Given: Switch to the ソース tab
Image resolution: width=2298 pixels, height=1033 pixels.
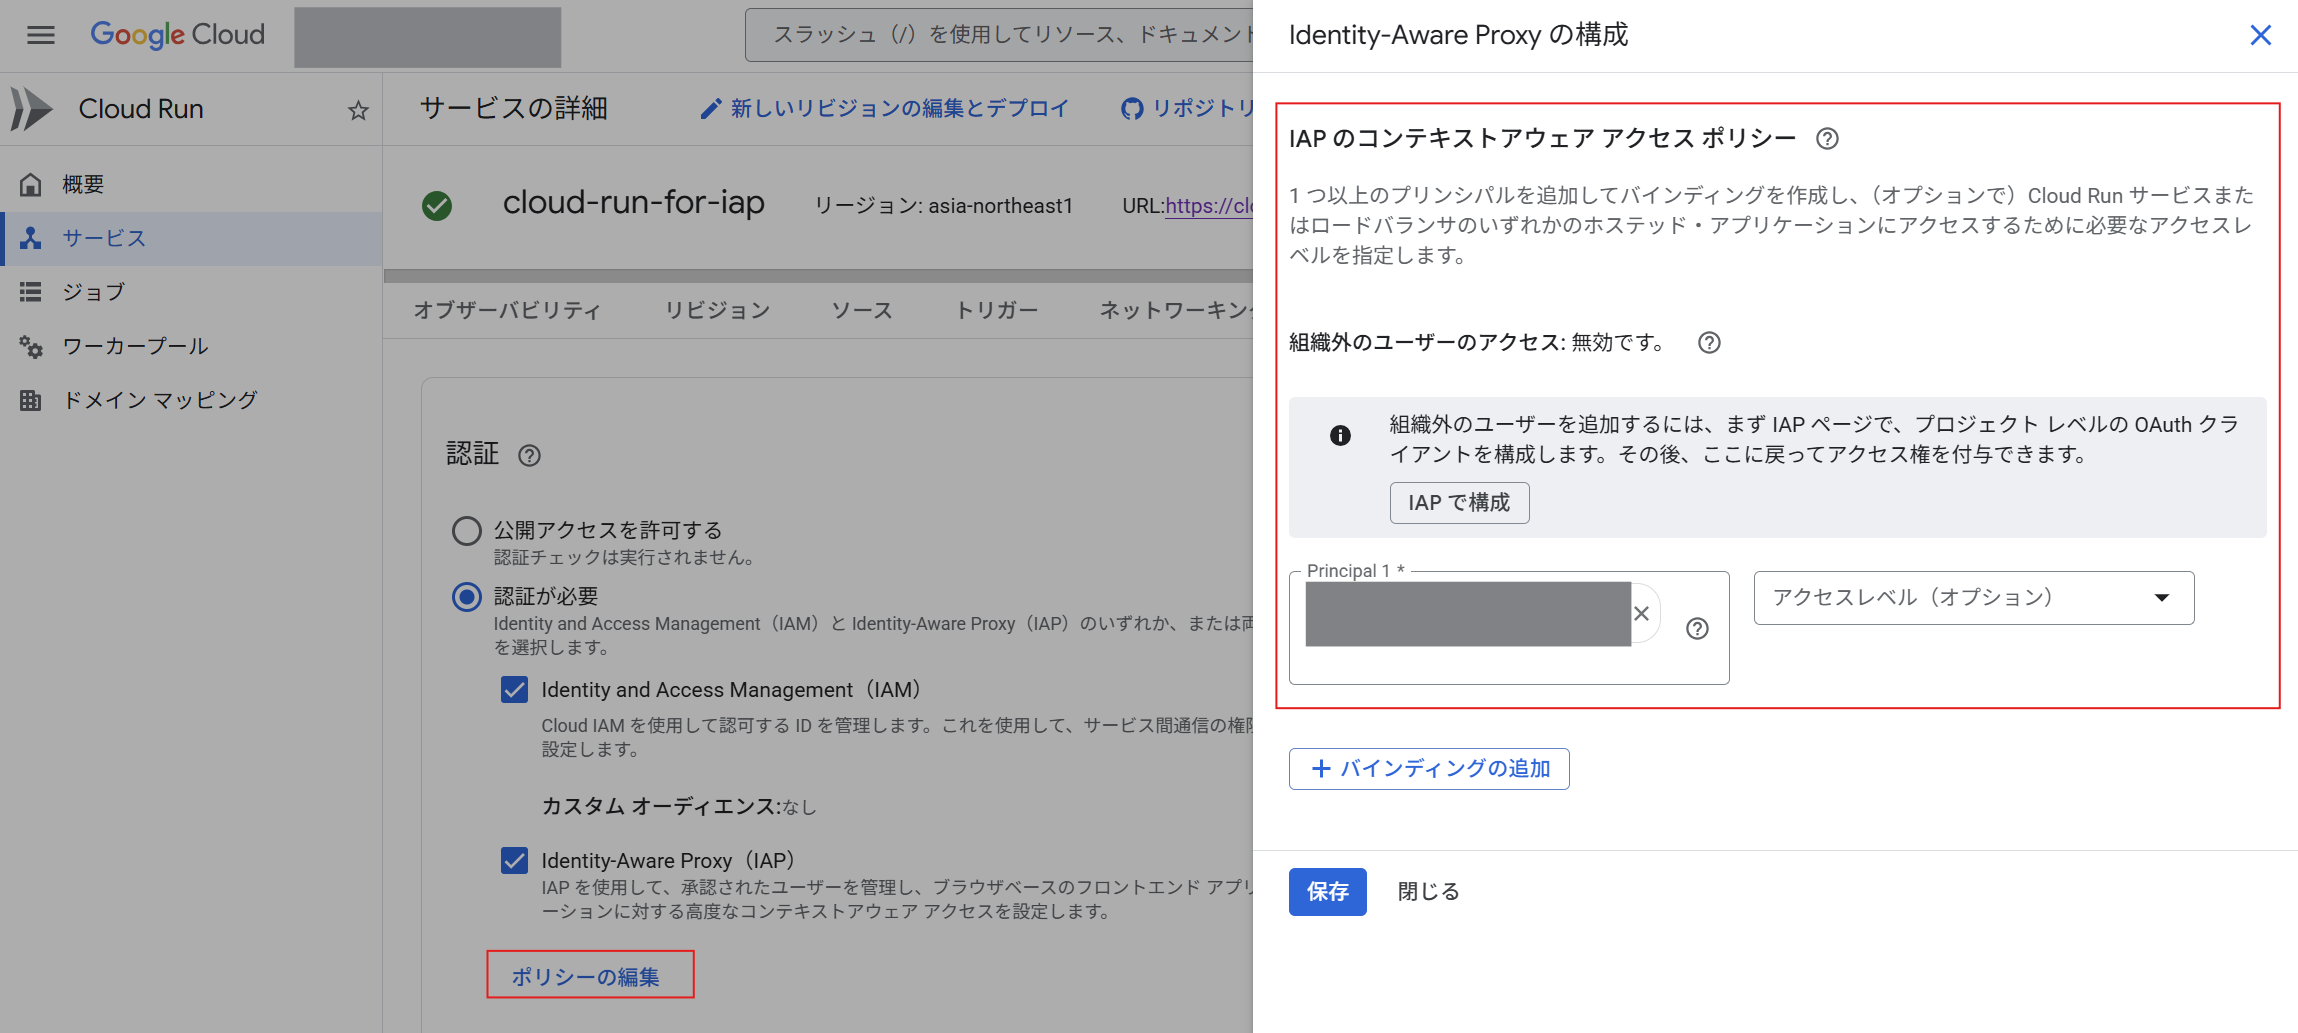Looking at the screenshot, I should click(861, 310).
